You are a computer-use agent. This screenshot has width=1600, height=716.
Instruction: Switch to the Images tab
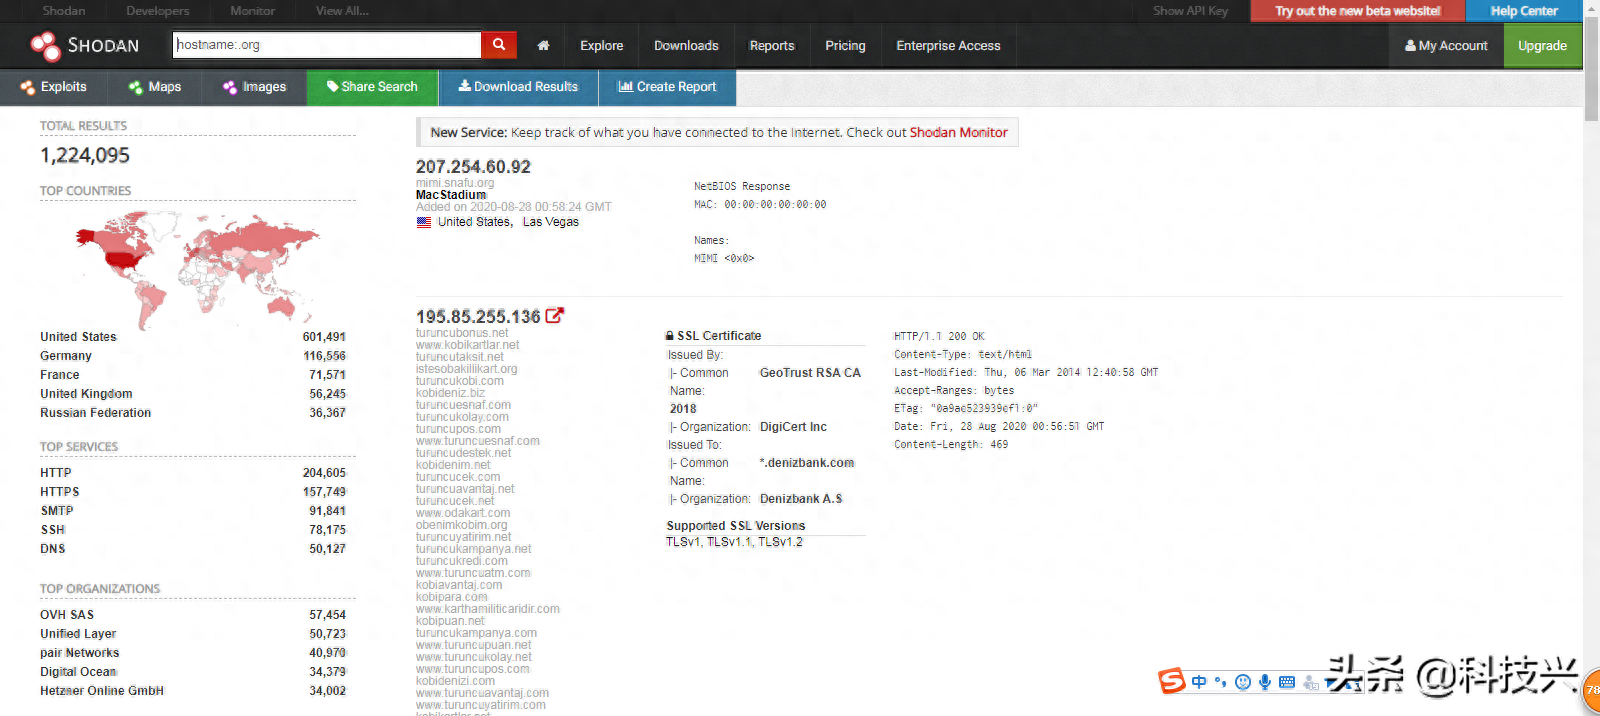(255, 87)
